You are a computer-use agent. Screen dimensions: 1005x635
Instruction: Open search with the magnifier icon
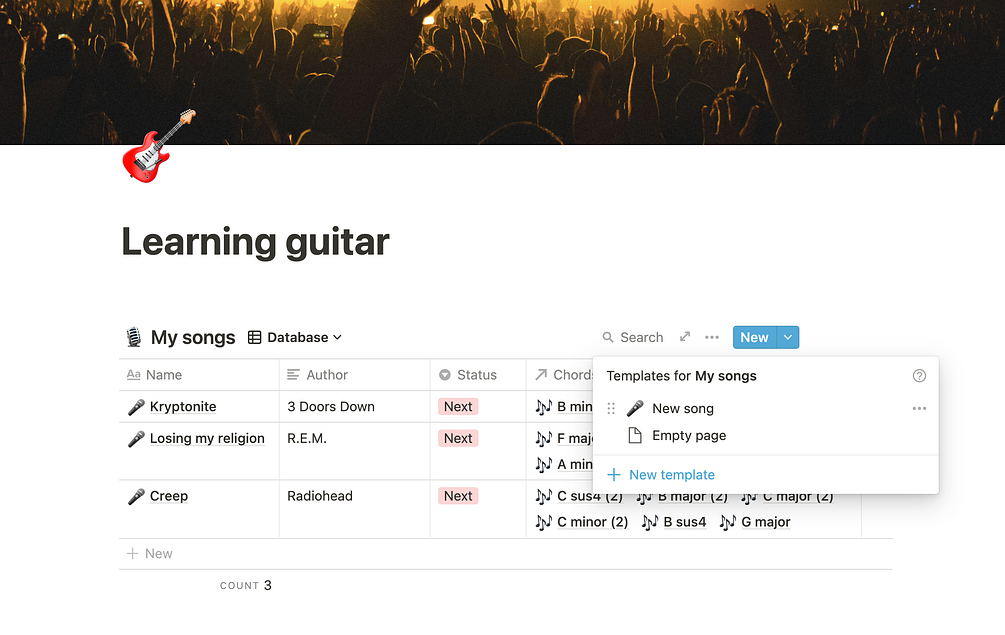pyautogui.click(x=607, y=337)
